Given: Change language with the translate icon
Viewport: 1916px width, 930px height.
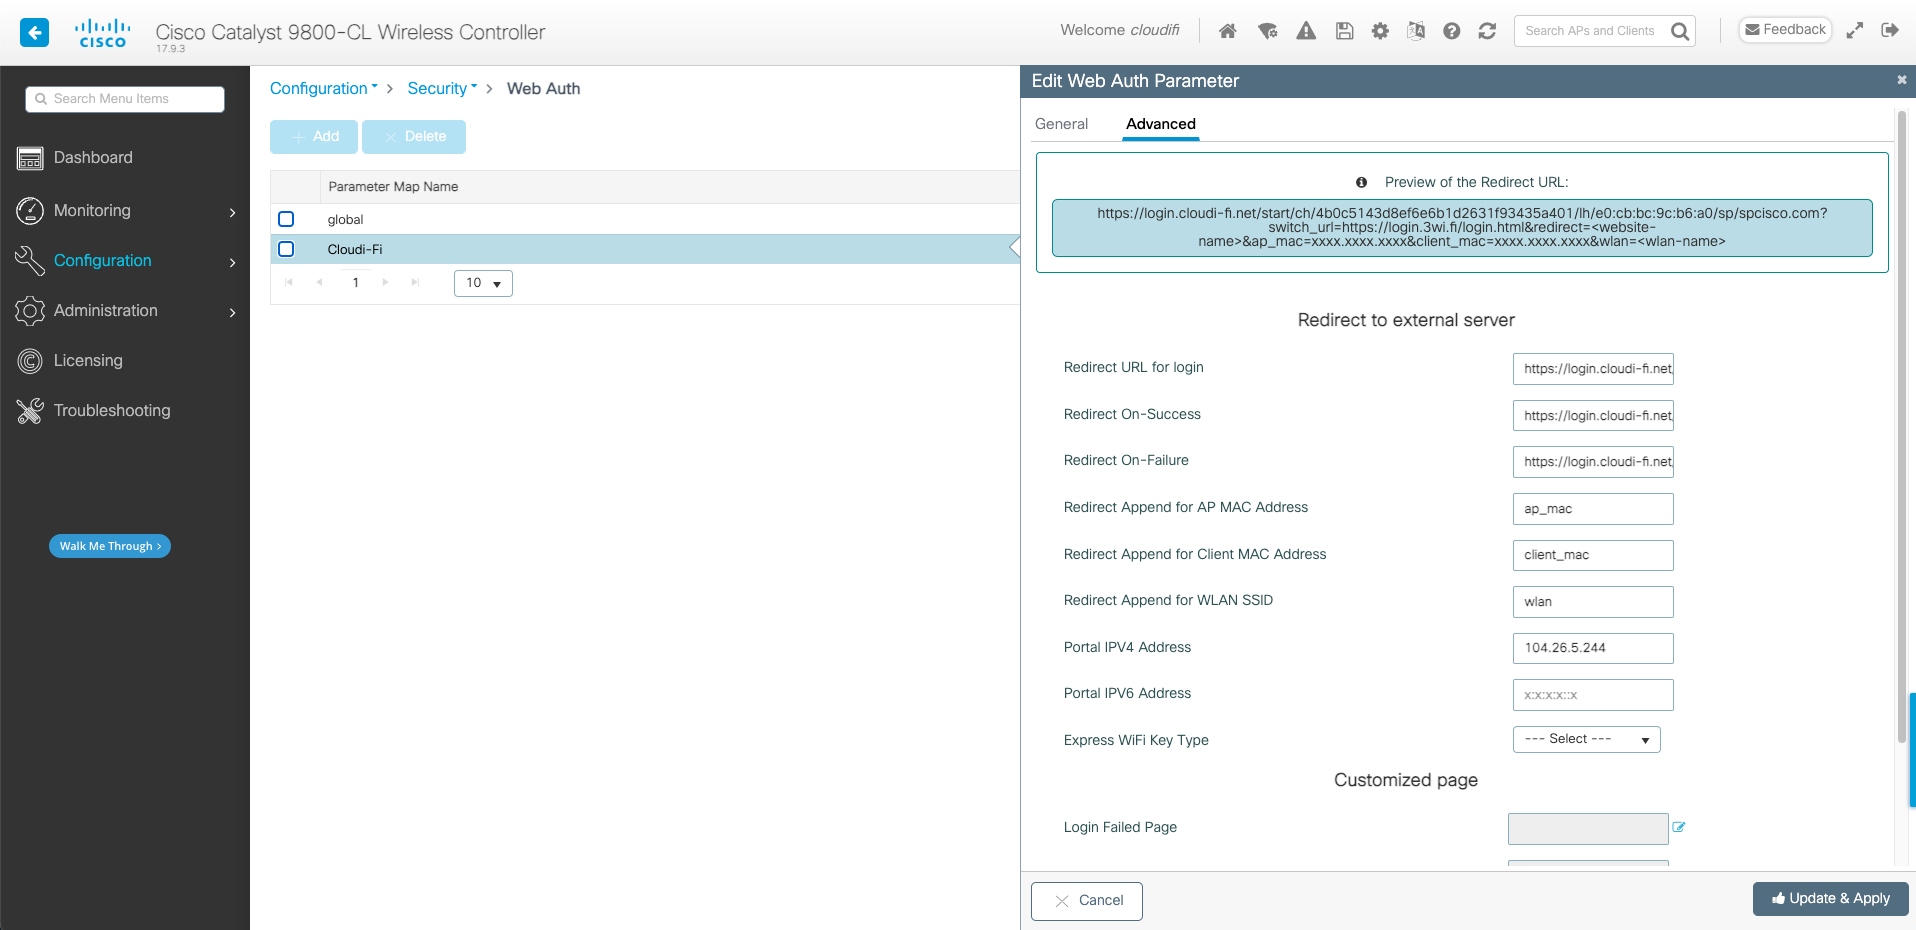Looking at the screenshot, I should click(1416, 31).
